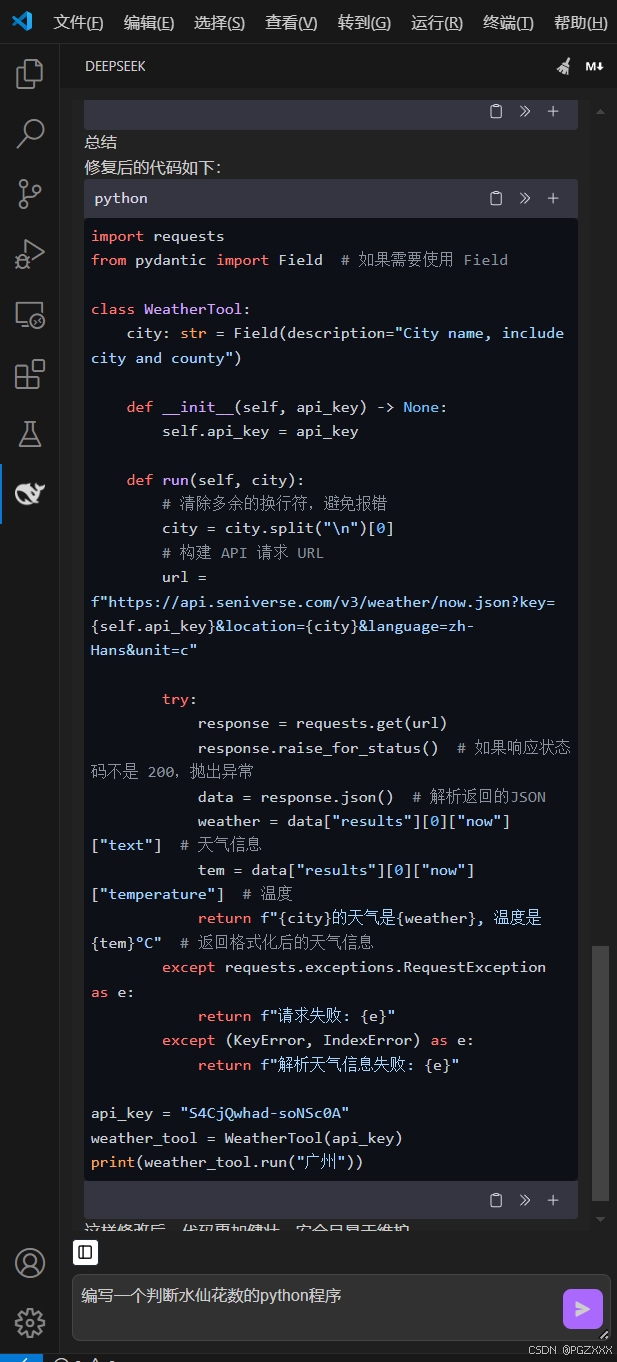Click the 修复后的代码如下 text
Screen dimensions: 617x1362
click(153, 167)
